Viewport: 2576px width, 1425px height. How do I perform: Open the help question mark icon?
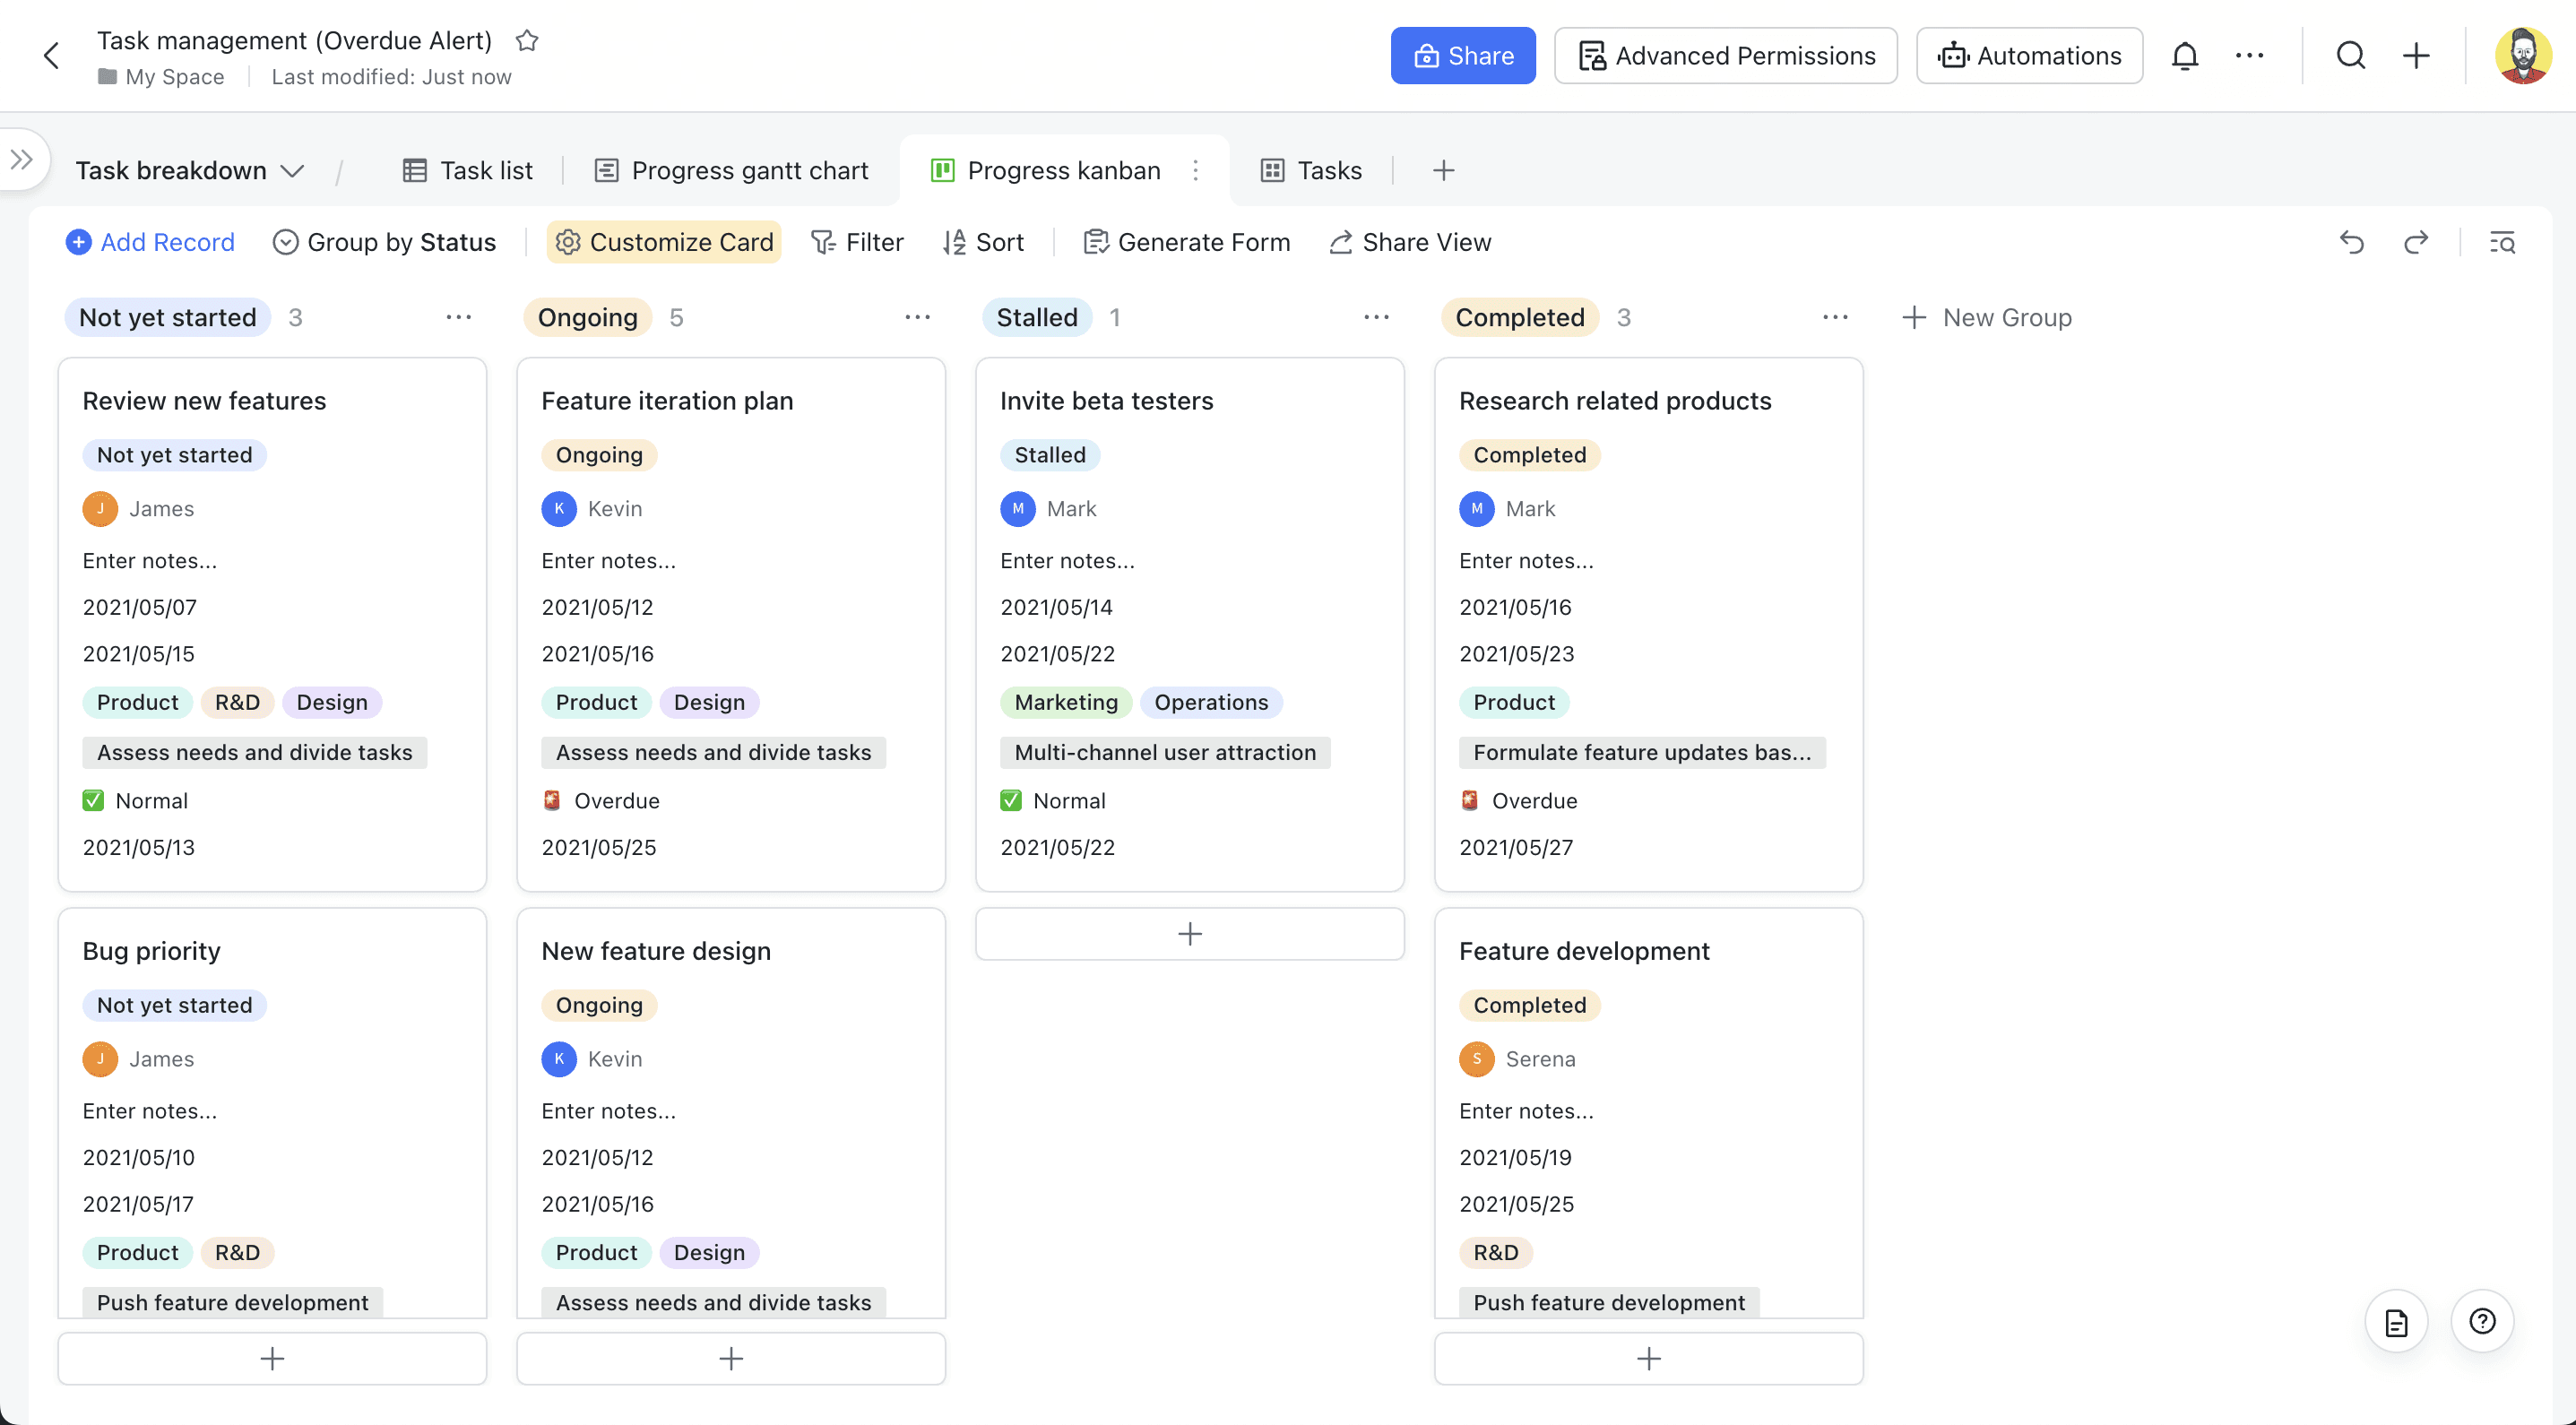coord(2482,1321)
